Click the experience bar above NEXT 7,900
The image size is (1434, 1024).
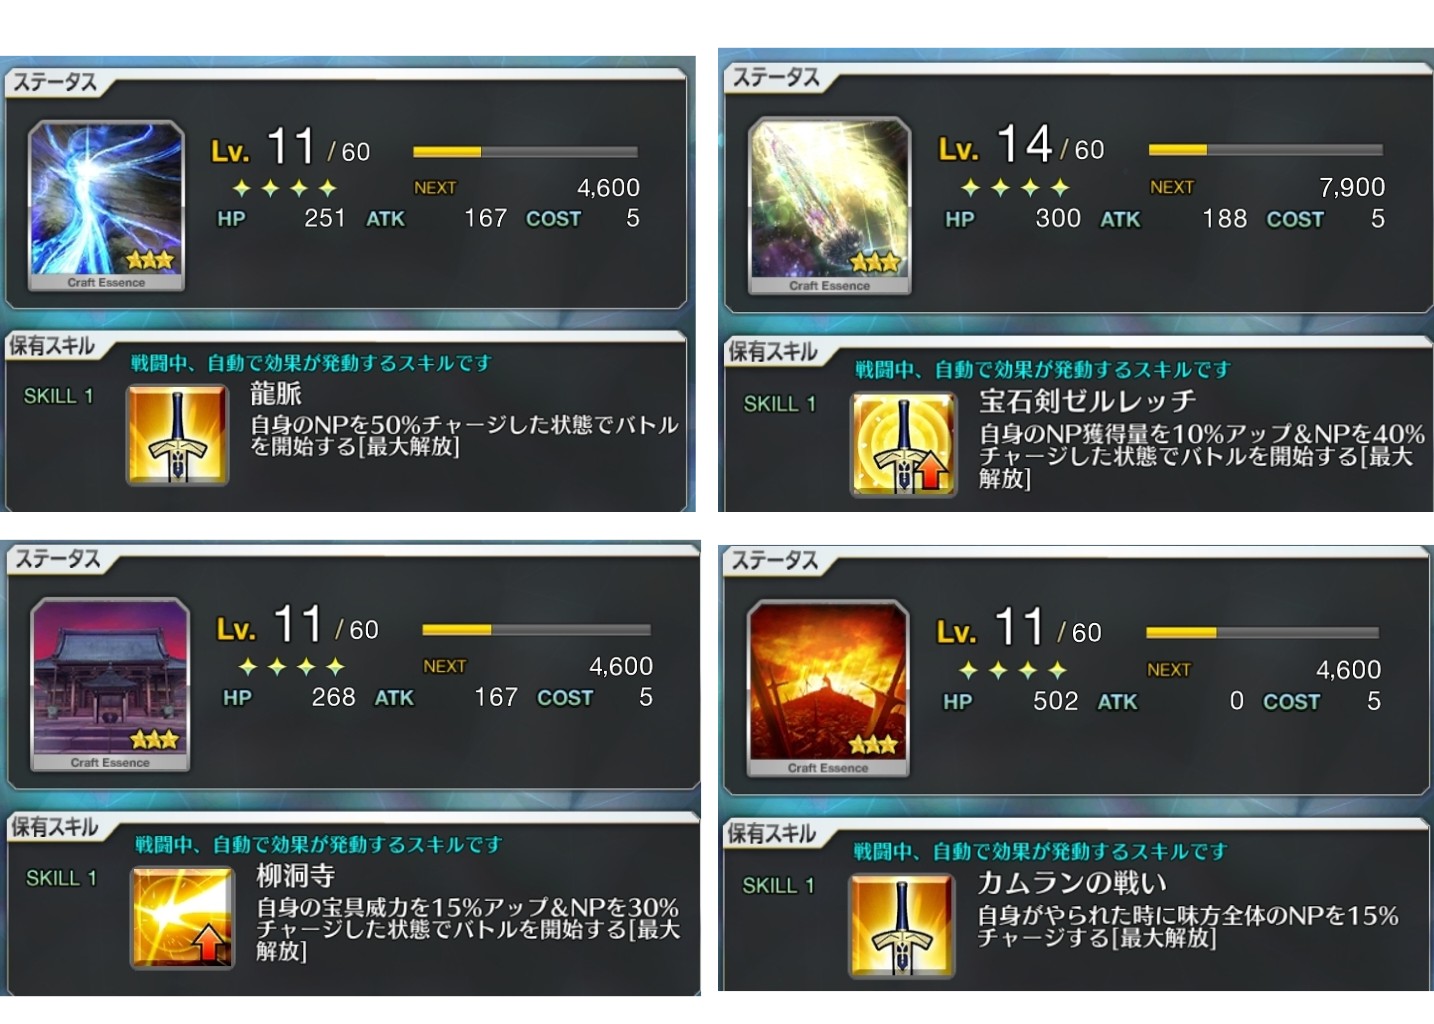pyautogui.click(x=1265, y=150)
